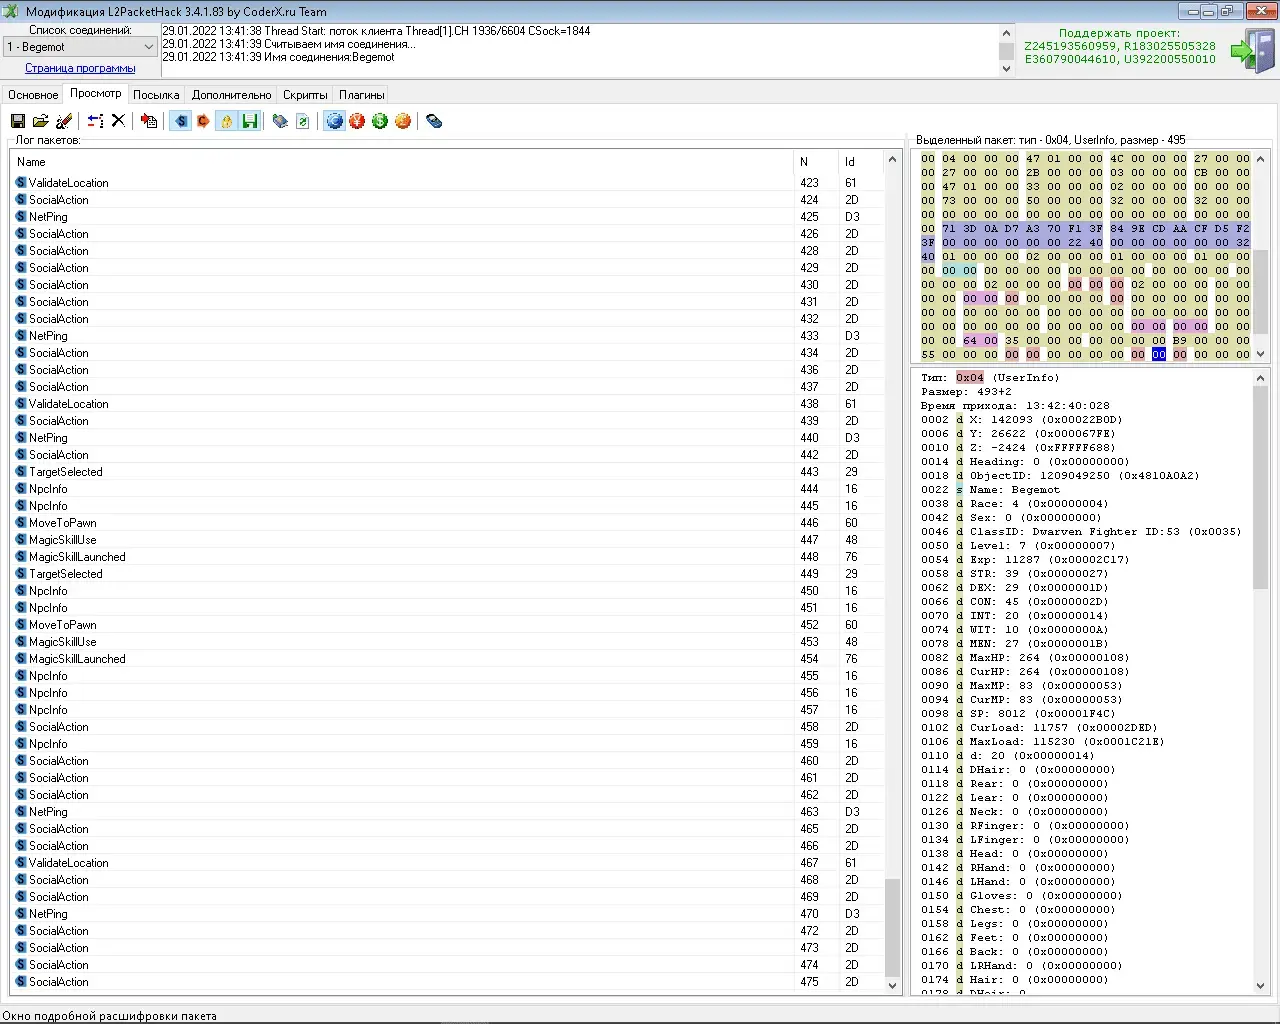This screenshot has width=1280, height=1024.
Task: Select ValidateLocation packet number 438
Action: (x=448, y=404)
